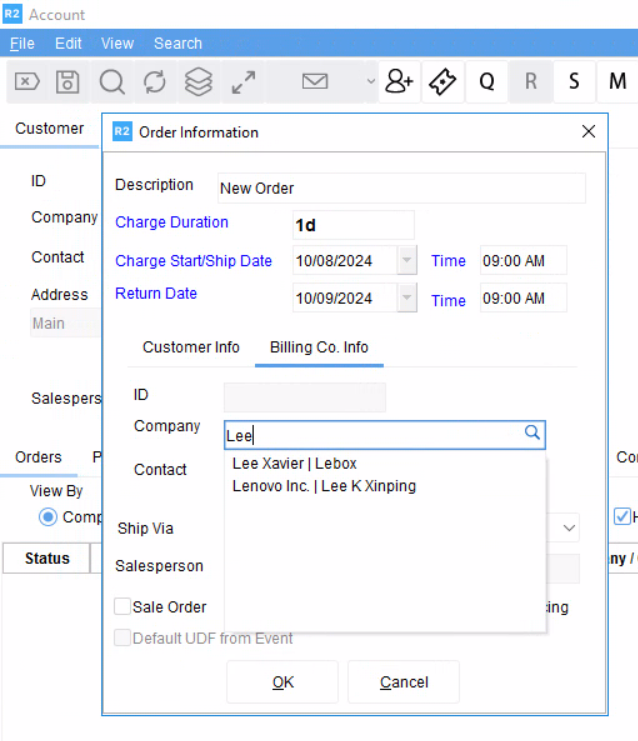Screen dimensions: 638x741
Task: Click the envelope email toolbar icon
Action: pyautogui.click(x=315, y=82)
